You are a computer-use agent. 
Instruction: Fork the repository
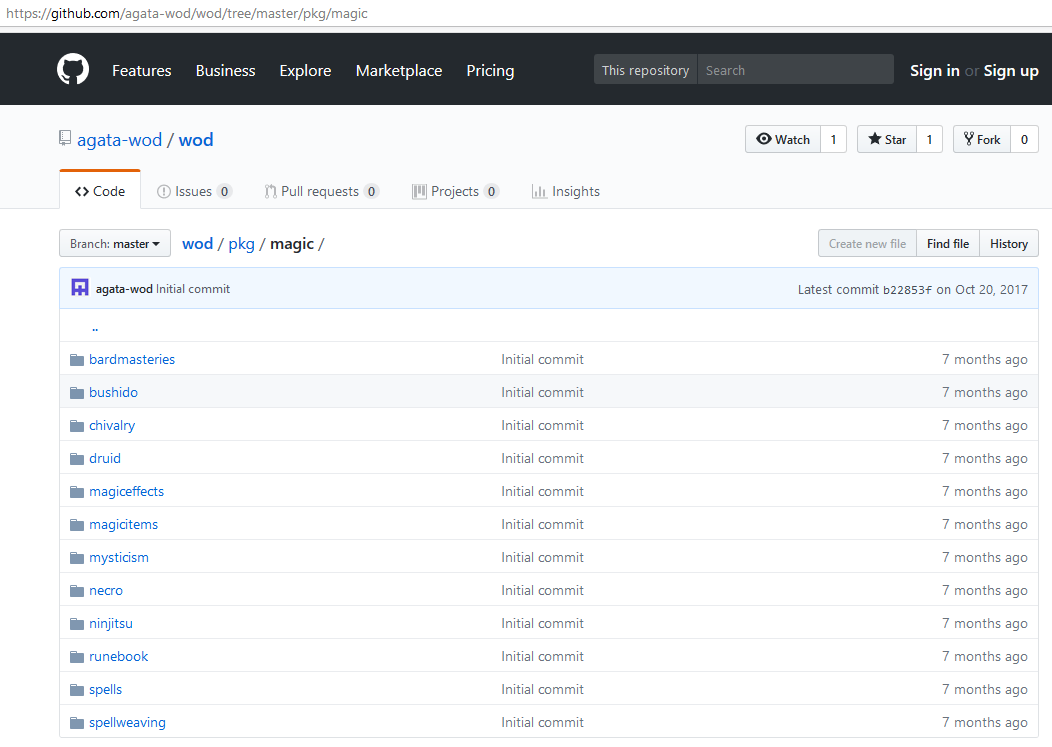click(x=981, y=139)
